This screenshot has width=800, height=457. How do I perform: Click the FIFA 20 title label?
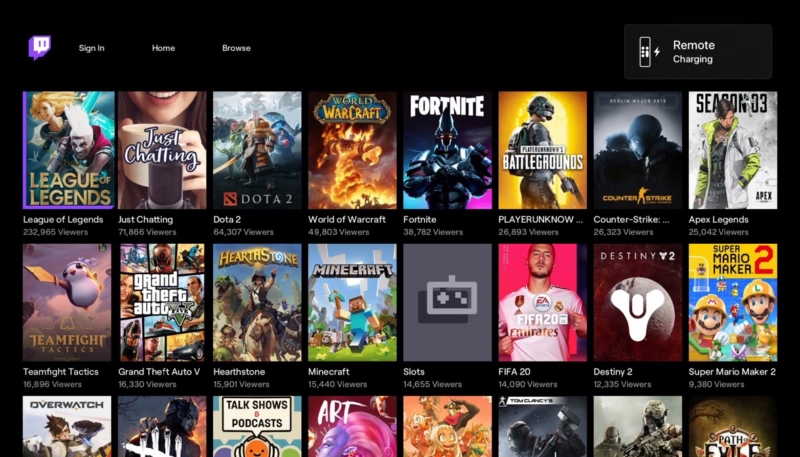[x=514, y=372]
